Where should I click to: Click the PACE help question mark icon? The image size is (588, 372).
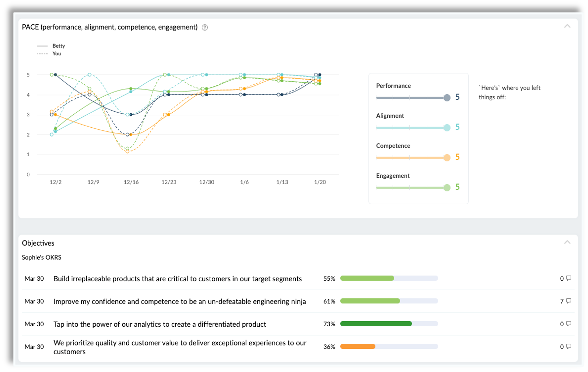[x=205, y=27]
